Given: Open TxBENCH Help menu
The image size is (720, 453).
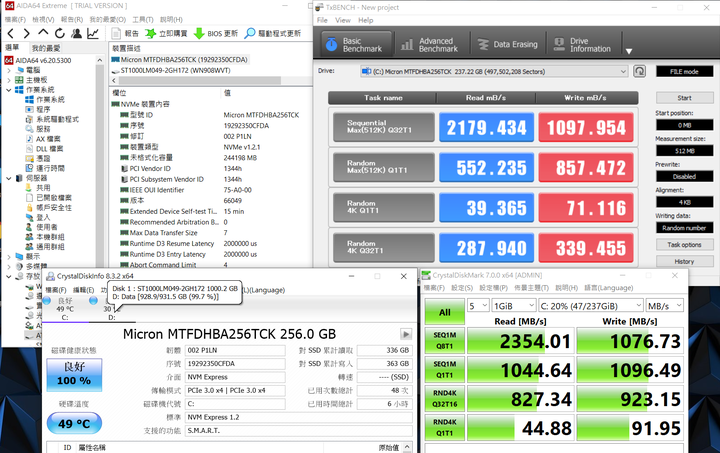Looking at the screenshot, I should [366, 20].
